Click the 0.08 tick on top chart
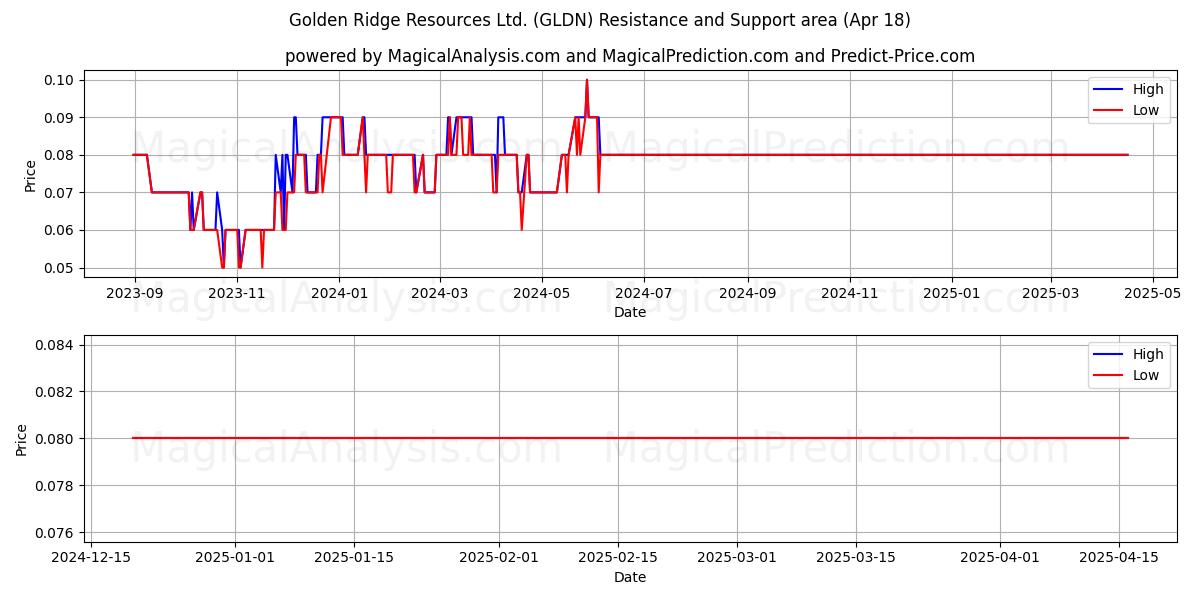Screen dimensions: 1200x600 pyautogui.click(x=61, y=155)
